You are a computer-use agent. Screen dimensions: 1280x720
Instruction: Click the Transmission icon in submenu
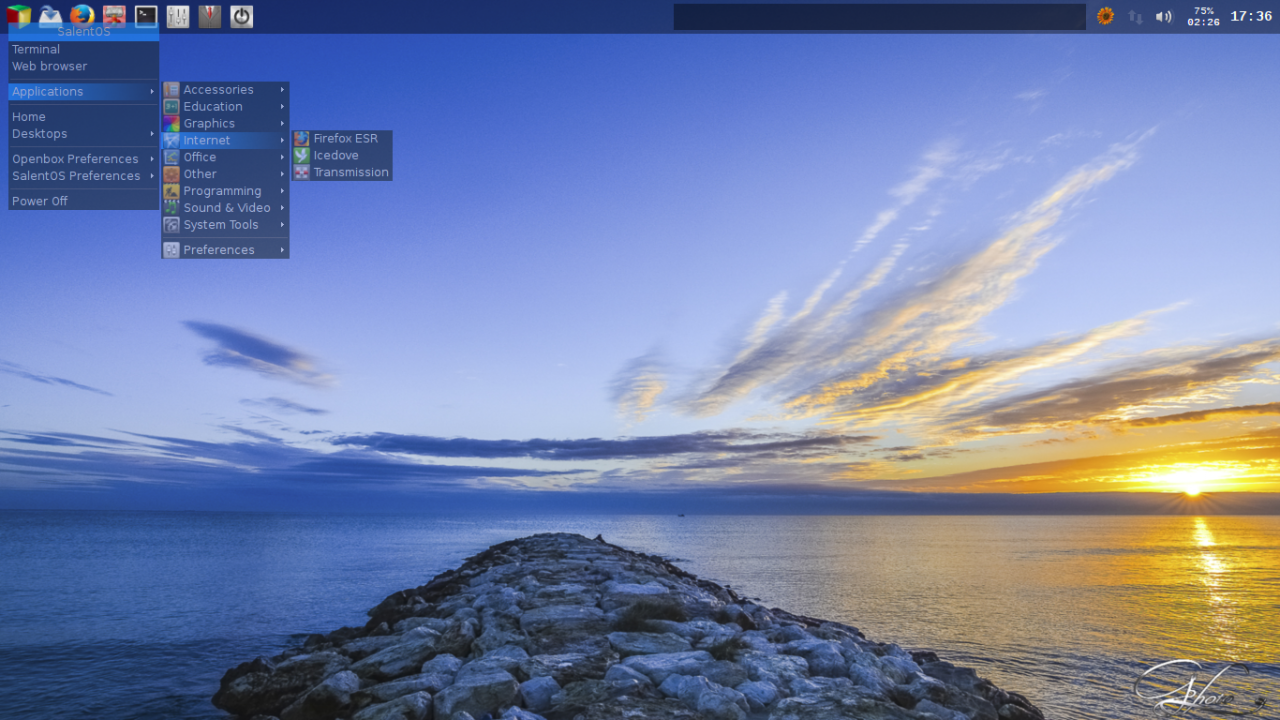click(x=301, y=172)
